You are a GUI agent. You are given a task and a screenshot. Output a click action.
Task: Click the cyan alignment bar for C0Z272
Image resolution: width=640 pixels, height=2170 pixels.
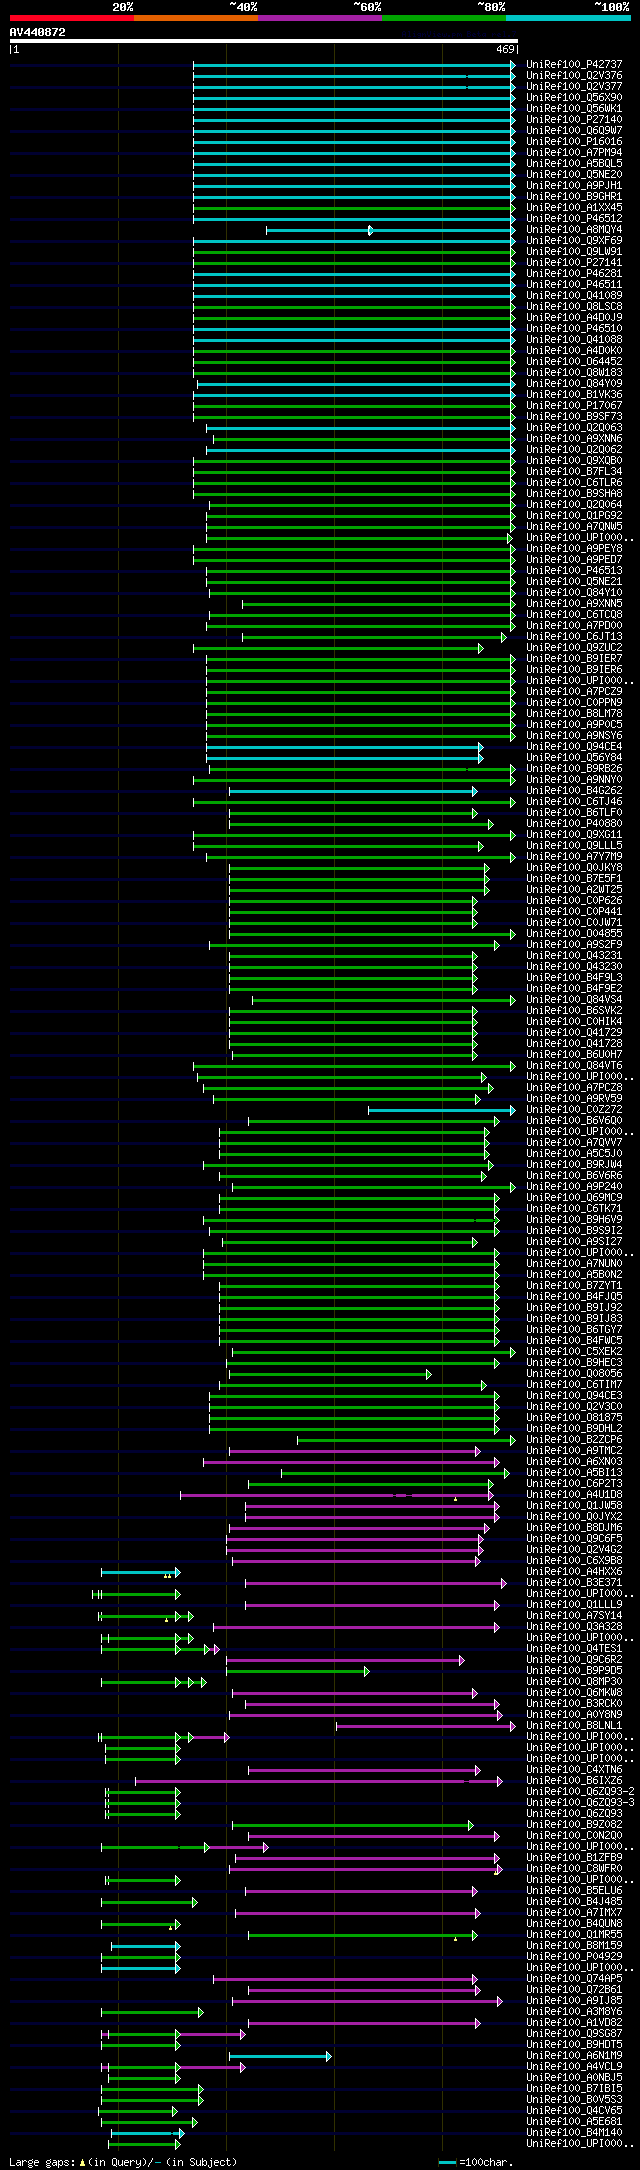442,1110
